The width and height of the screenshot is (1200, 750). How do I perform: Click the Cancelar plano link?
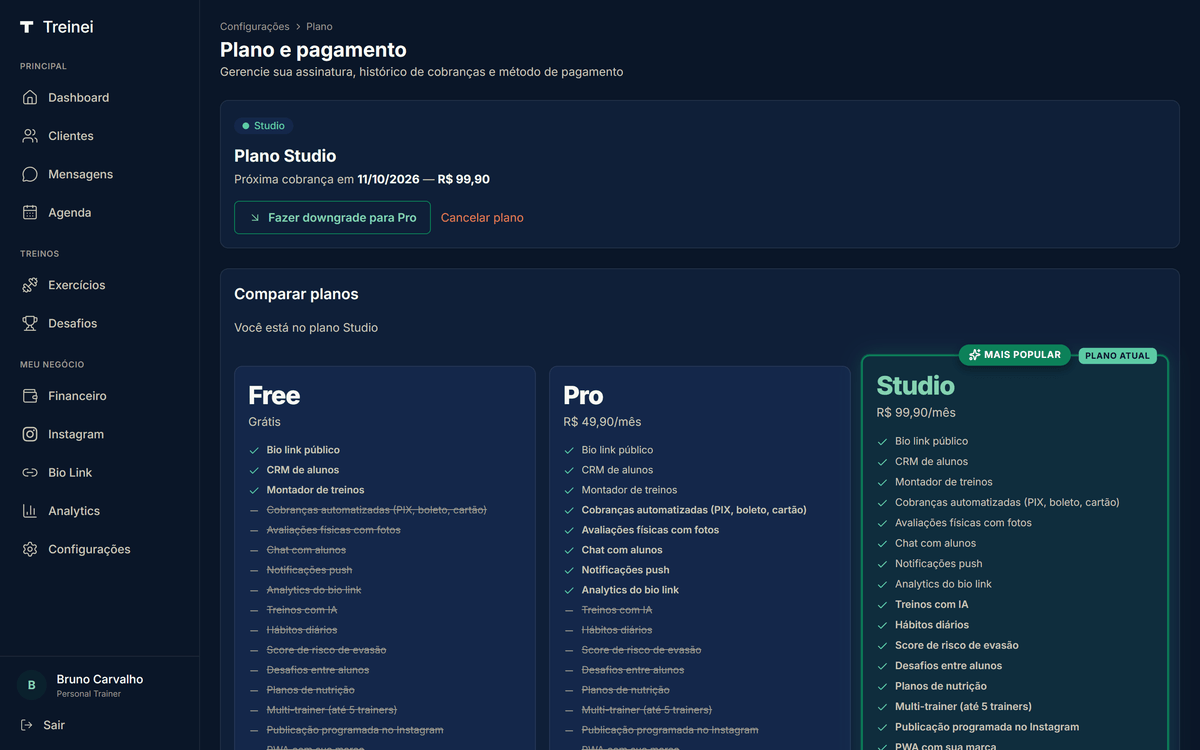point(482,217)
